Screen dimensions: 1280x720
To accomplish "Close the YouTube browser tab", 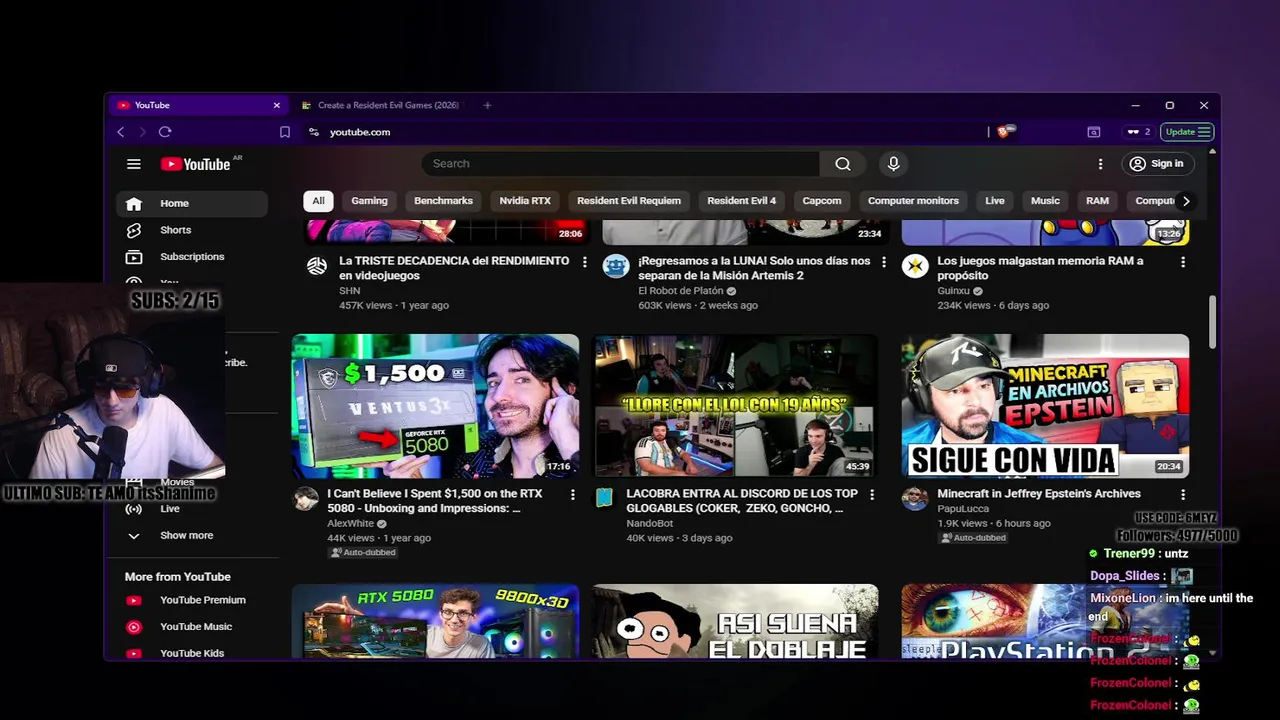I will point(277,105).
